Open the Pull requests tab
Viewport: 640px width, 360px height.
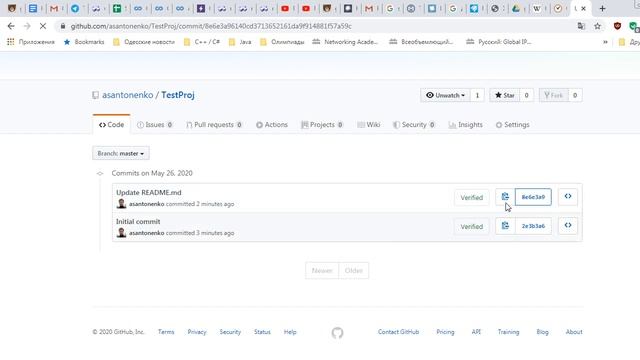pyautogui.click(x=214, y=124)
